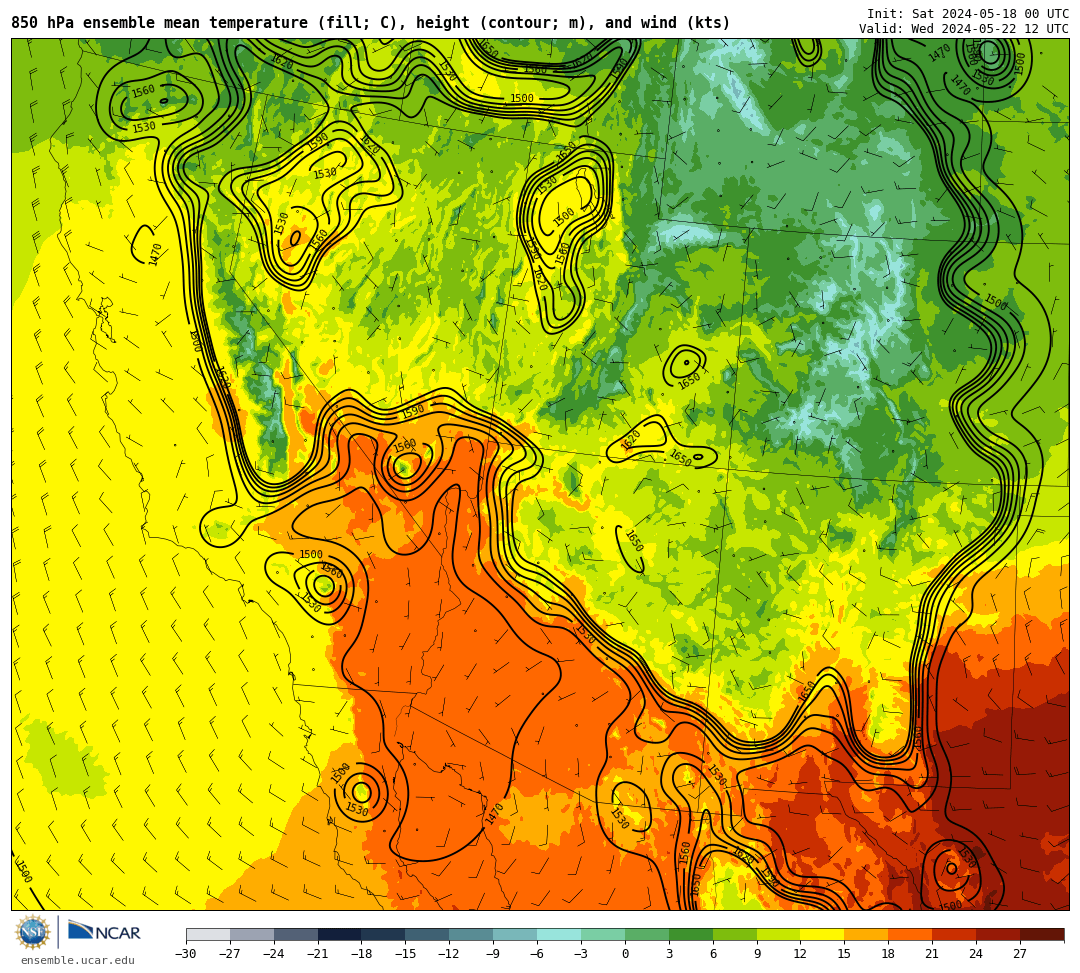Open the ensemble.ucar.edu link
1080x973 pixels.
tap(78, 960)
